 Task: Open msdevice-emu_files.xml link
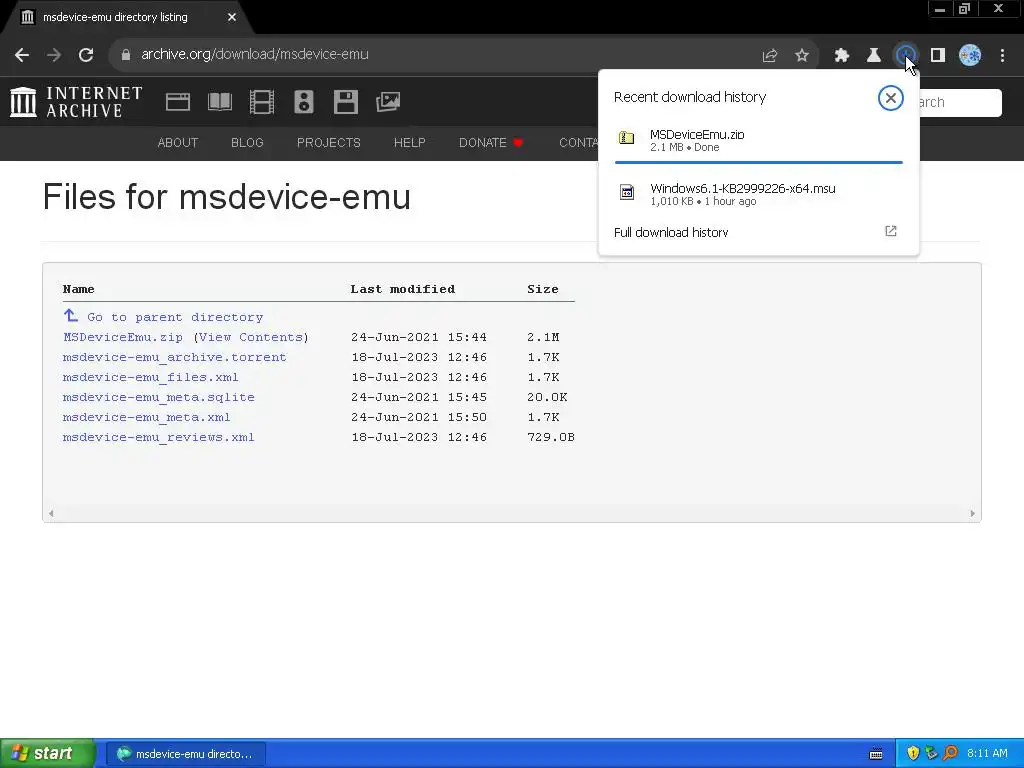tap(150, 377)
